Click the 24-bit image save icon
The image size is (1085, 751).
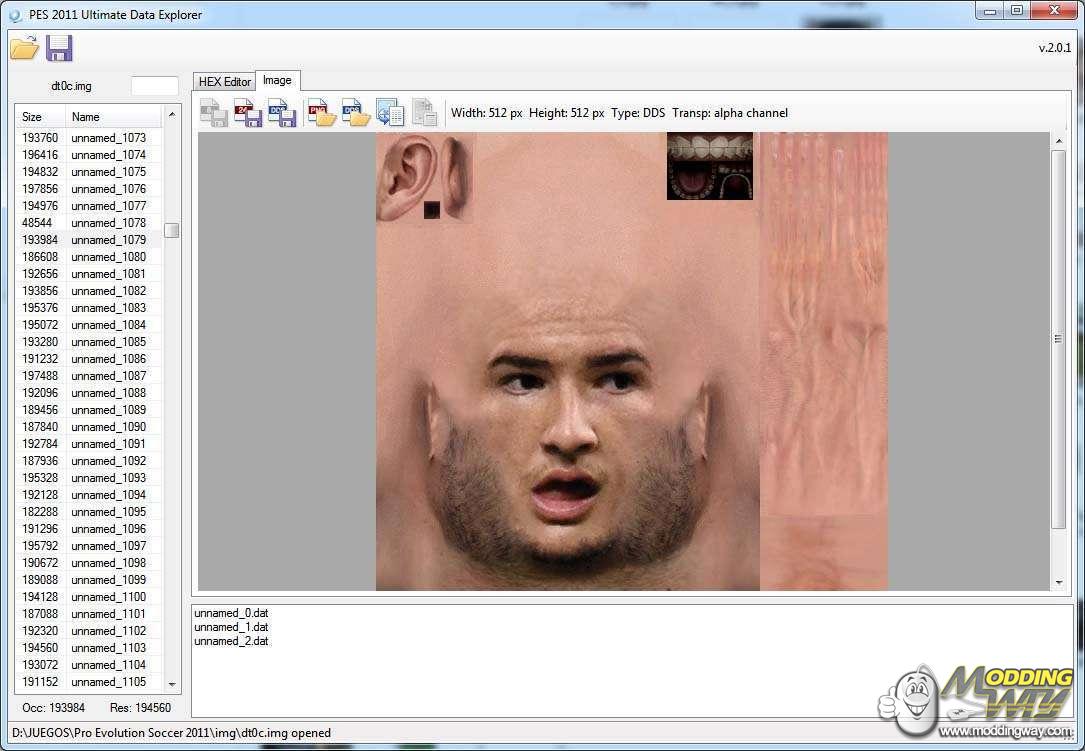[x=247, y=113]
